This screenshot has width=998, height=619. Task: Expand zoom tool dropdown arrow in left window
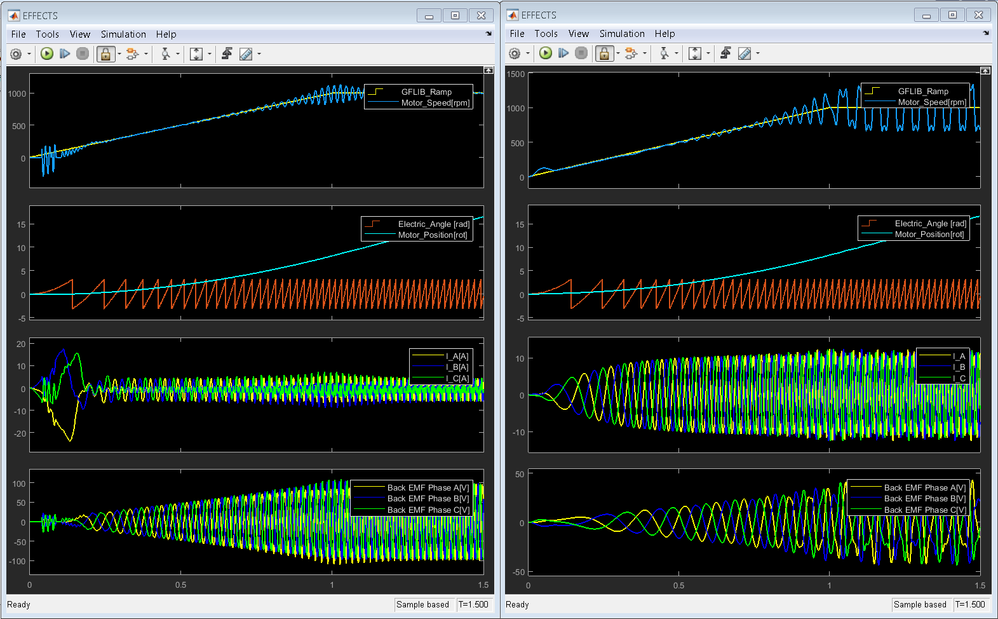(x=178, y=54)
